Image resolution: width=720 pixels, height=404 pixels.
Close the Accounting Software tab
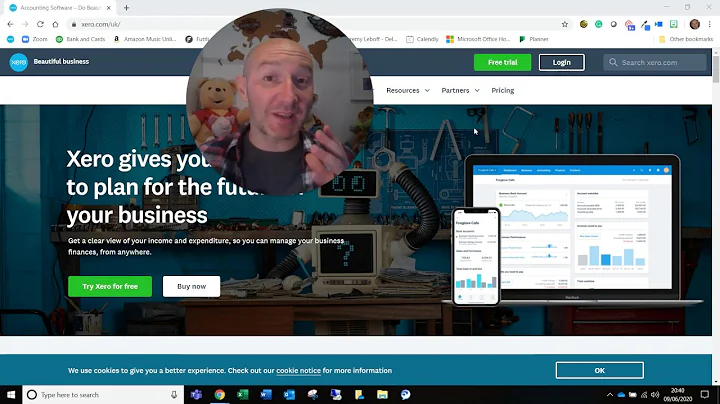pos(109,8)
